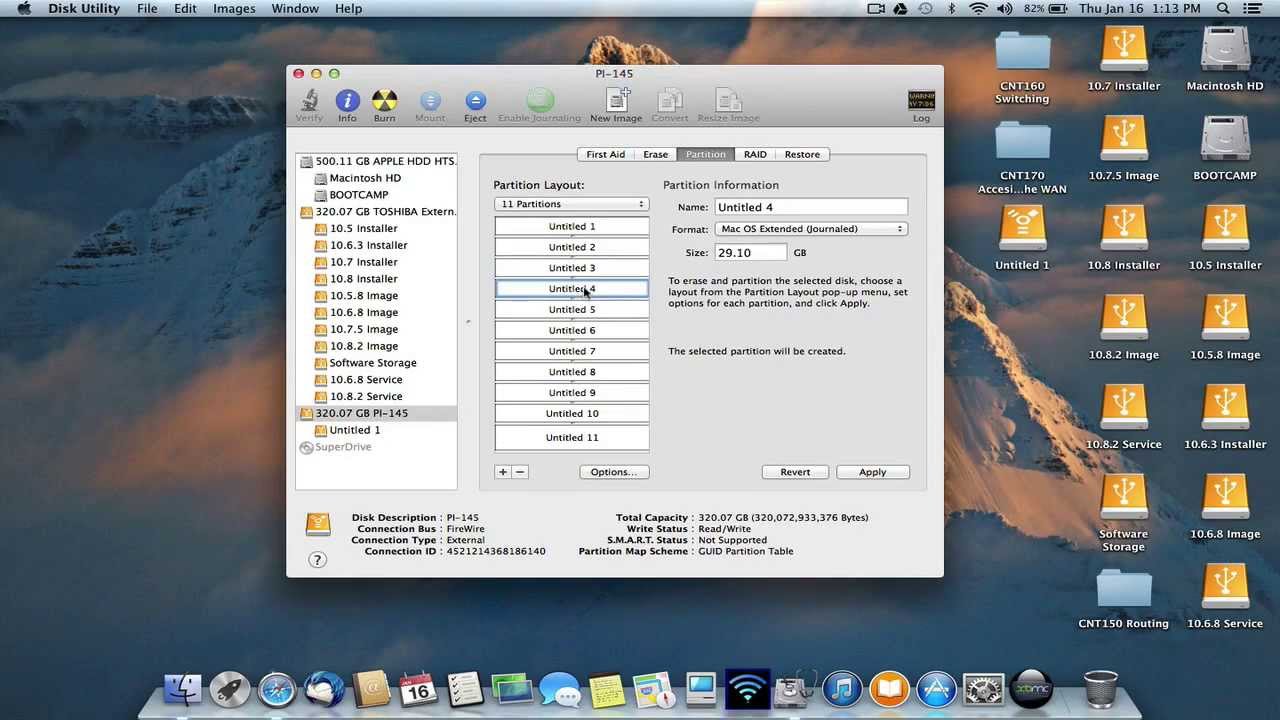Click the Wi-Fi status menu bar icon
The height and width of the screenshot is (720, 1280).
978,9
